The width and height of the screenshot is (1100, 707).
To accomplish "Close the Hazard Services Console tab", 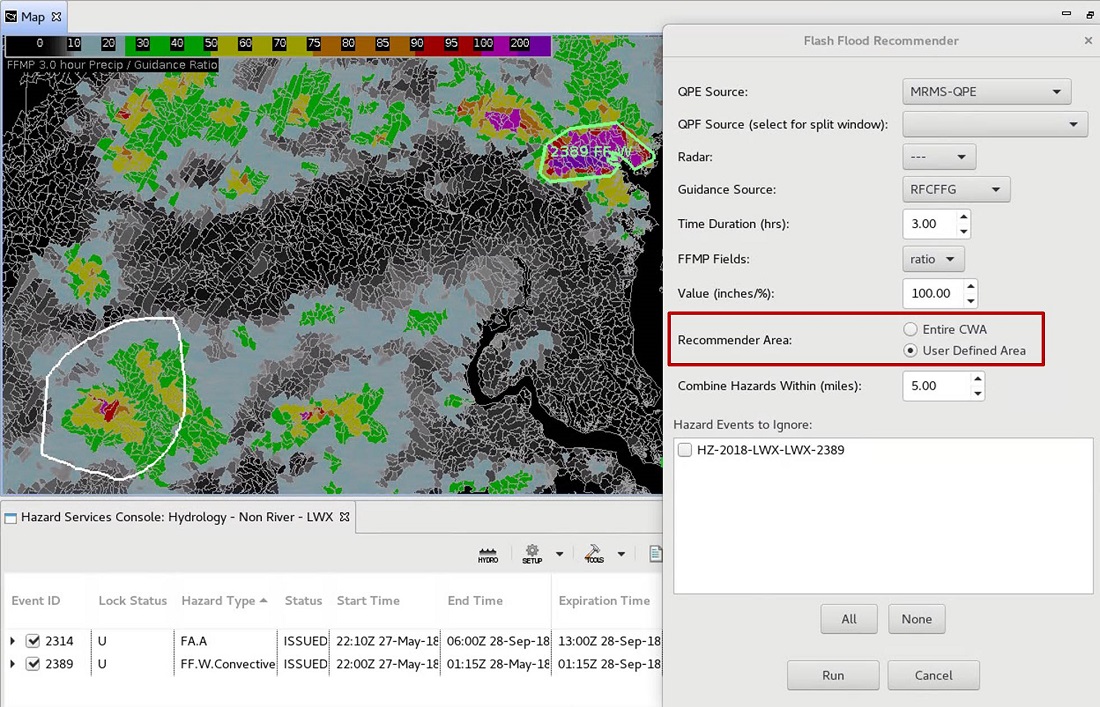I will pos(344,517).
